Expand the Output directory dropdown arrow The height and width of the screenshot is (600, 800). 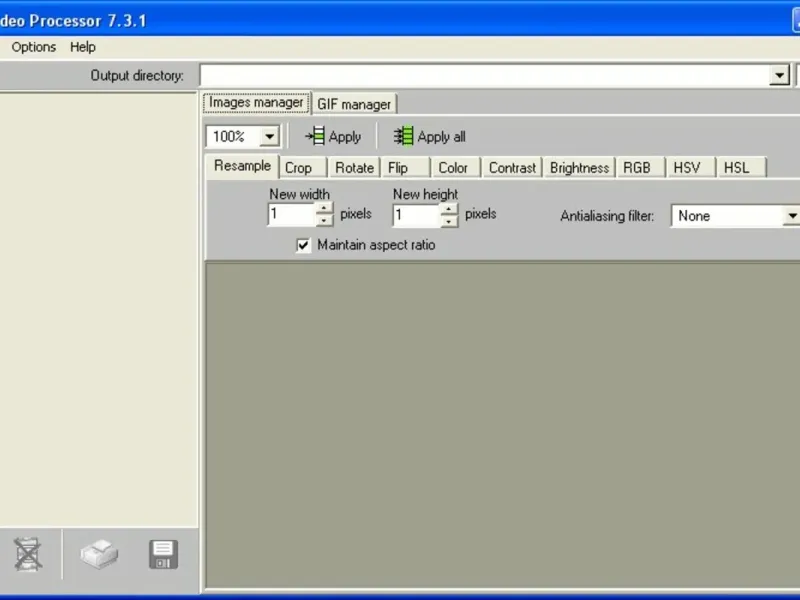tap(779, 76)
